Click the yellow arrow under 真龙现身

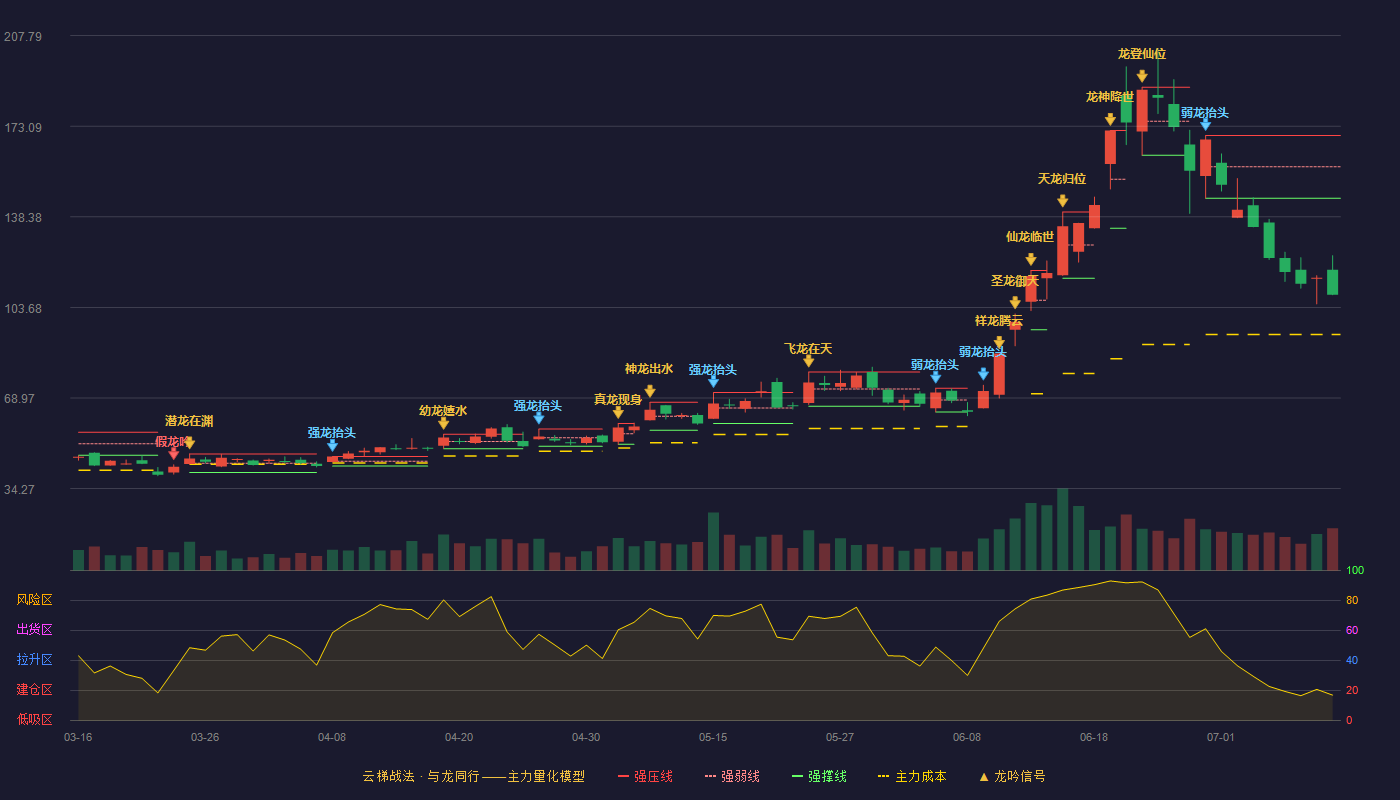pyautogui.click(x=618, y=412)
